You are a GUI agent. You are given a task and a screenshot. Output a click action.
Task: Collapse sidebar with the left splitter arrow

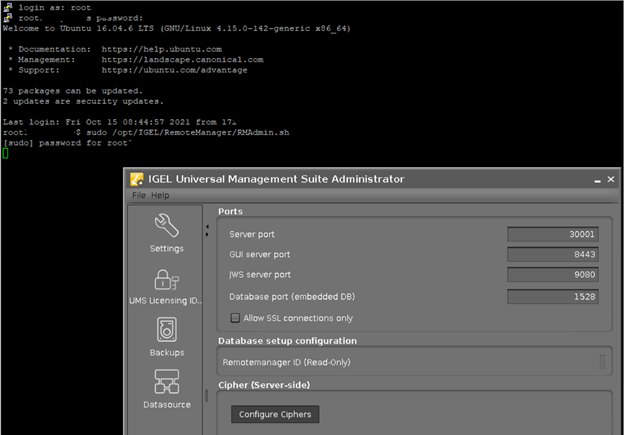coord(206,227)
